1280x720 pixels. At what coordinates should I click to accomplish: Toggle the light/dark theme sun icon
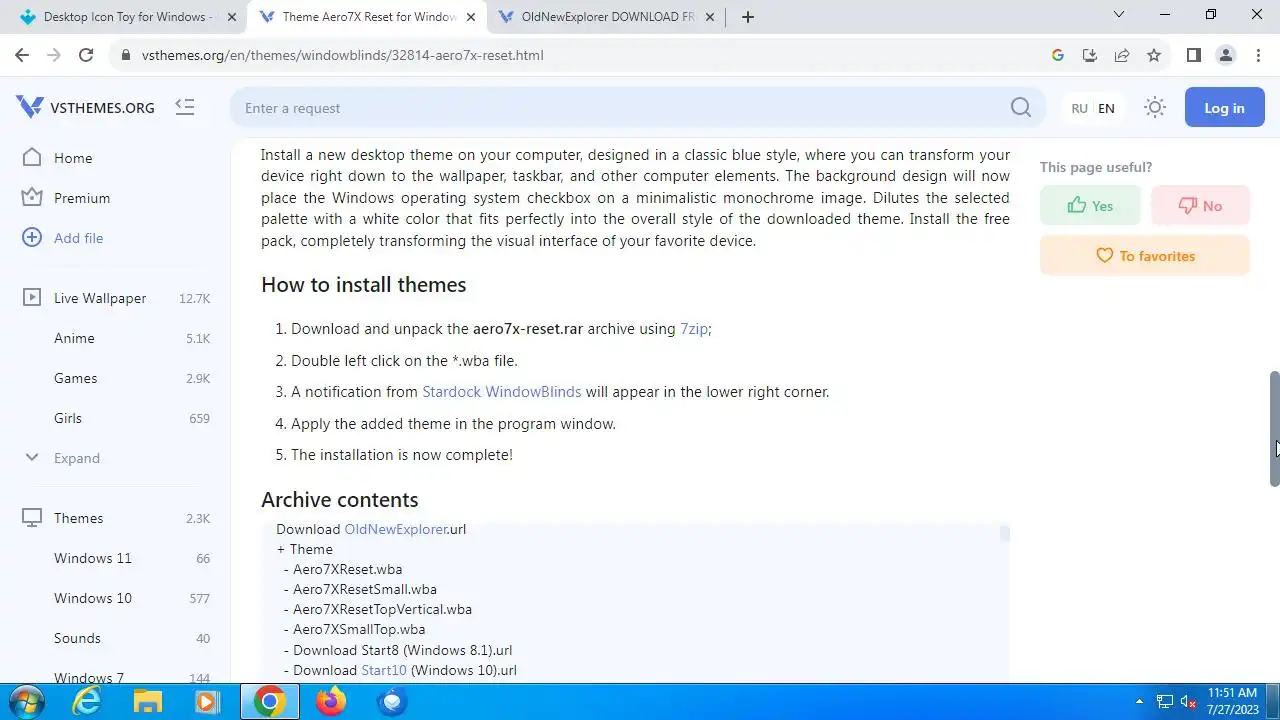1155,107
